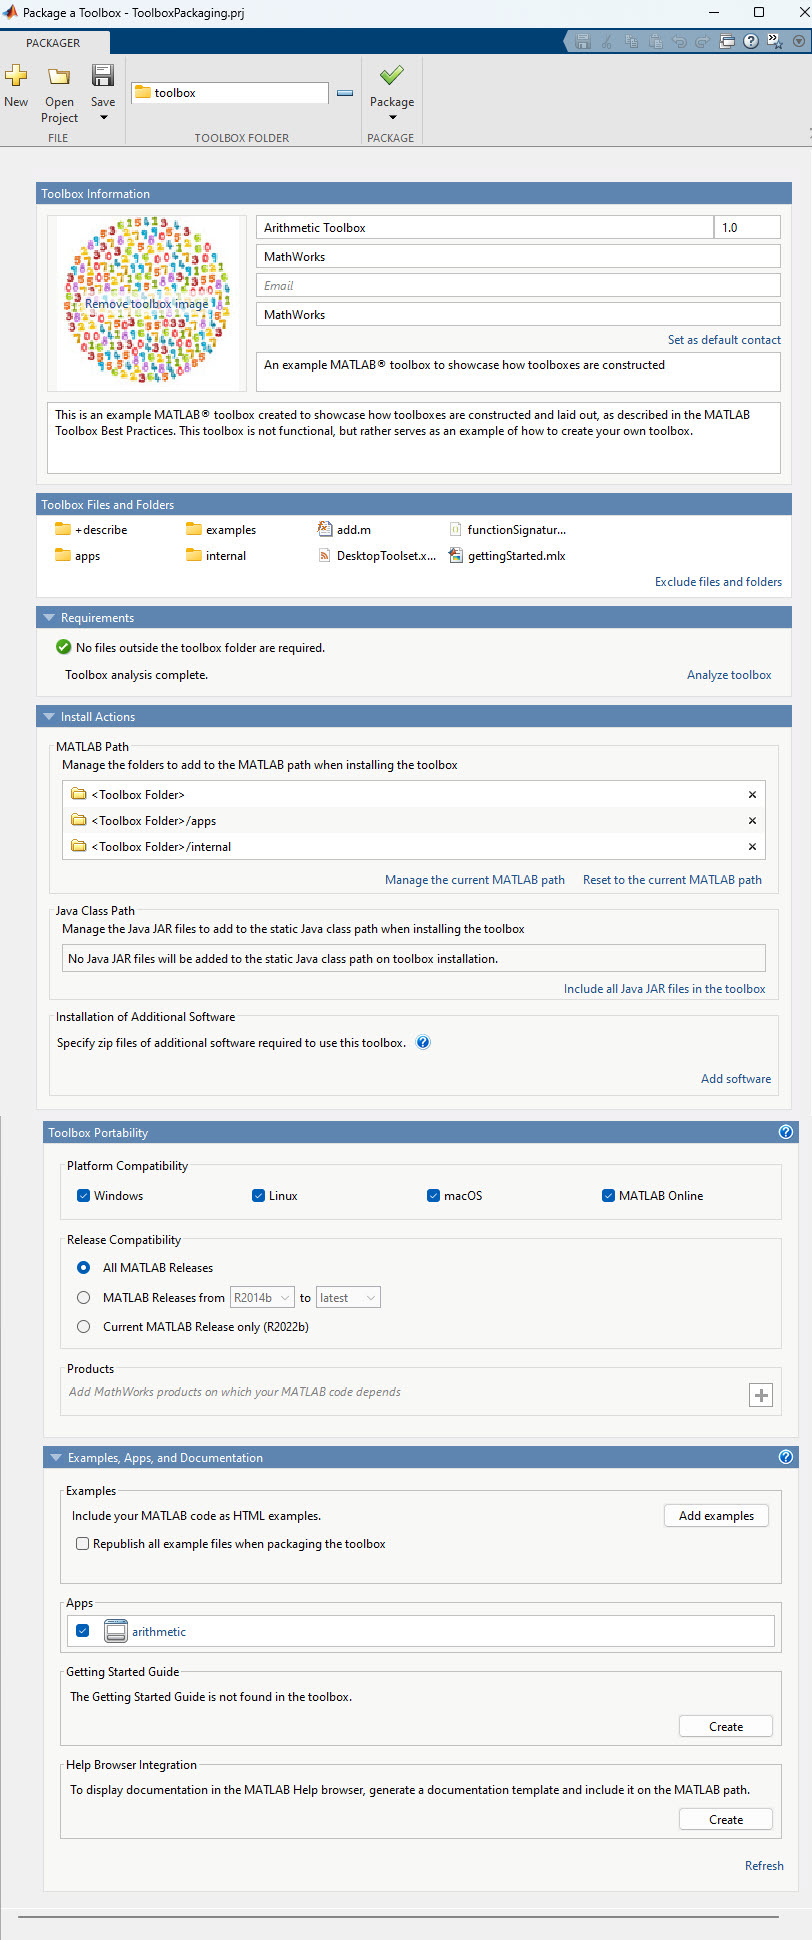Click Manage the current MATLAB path
Viewport: 812px width, 1940px height.
pyautogui.click(x=475, y=880)
